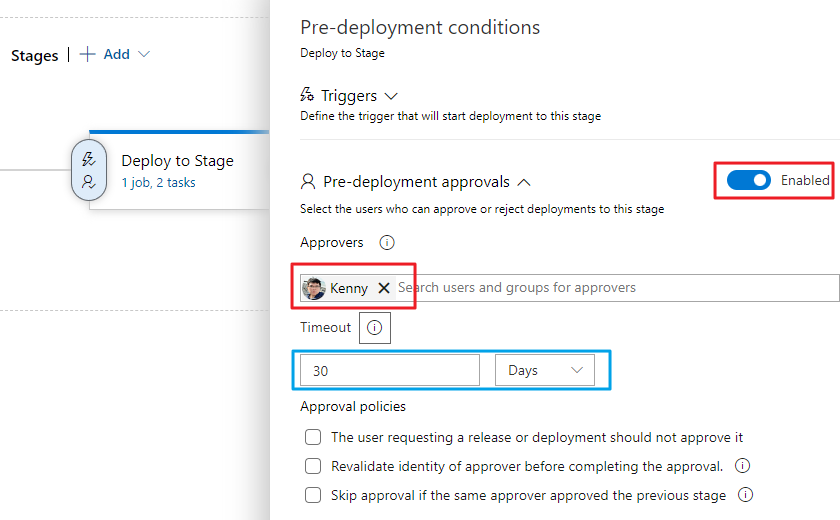Collapse the Pre-deployment approvals section
840x520 pixels.
(524, 182)
